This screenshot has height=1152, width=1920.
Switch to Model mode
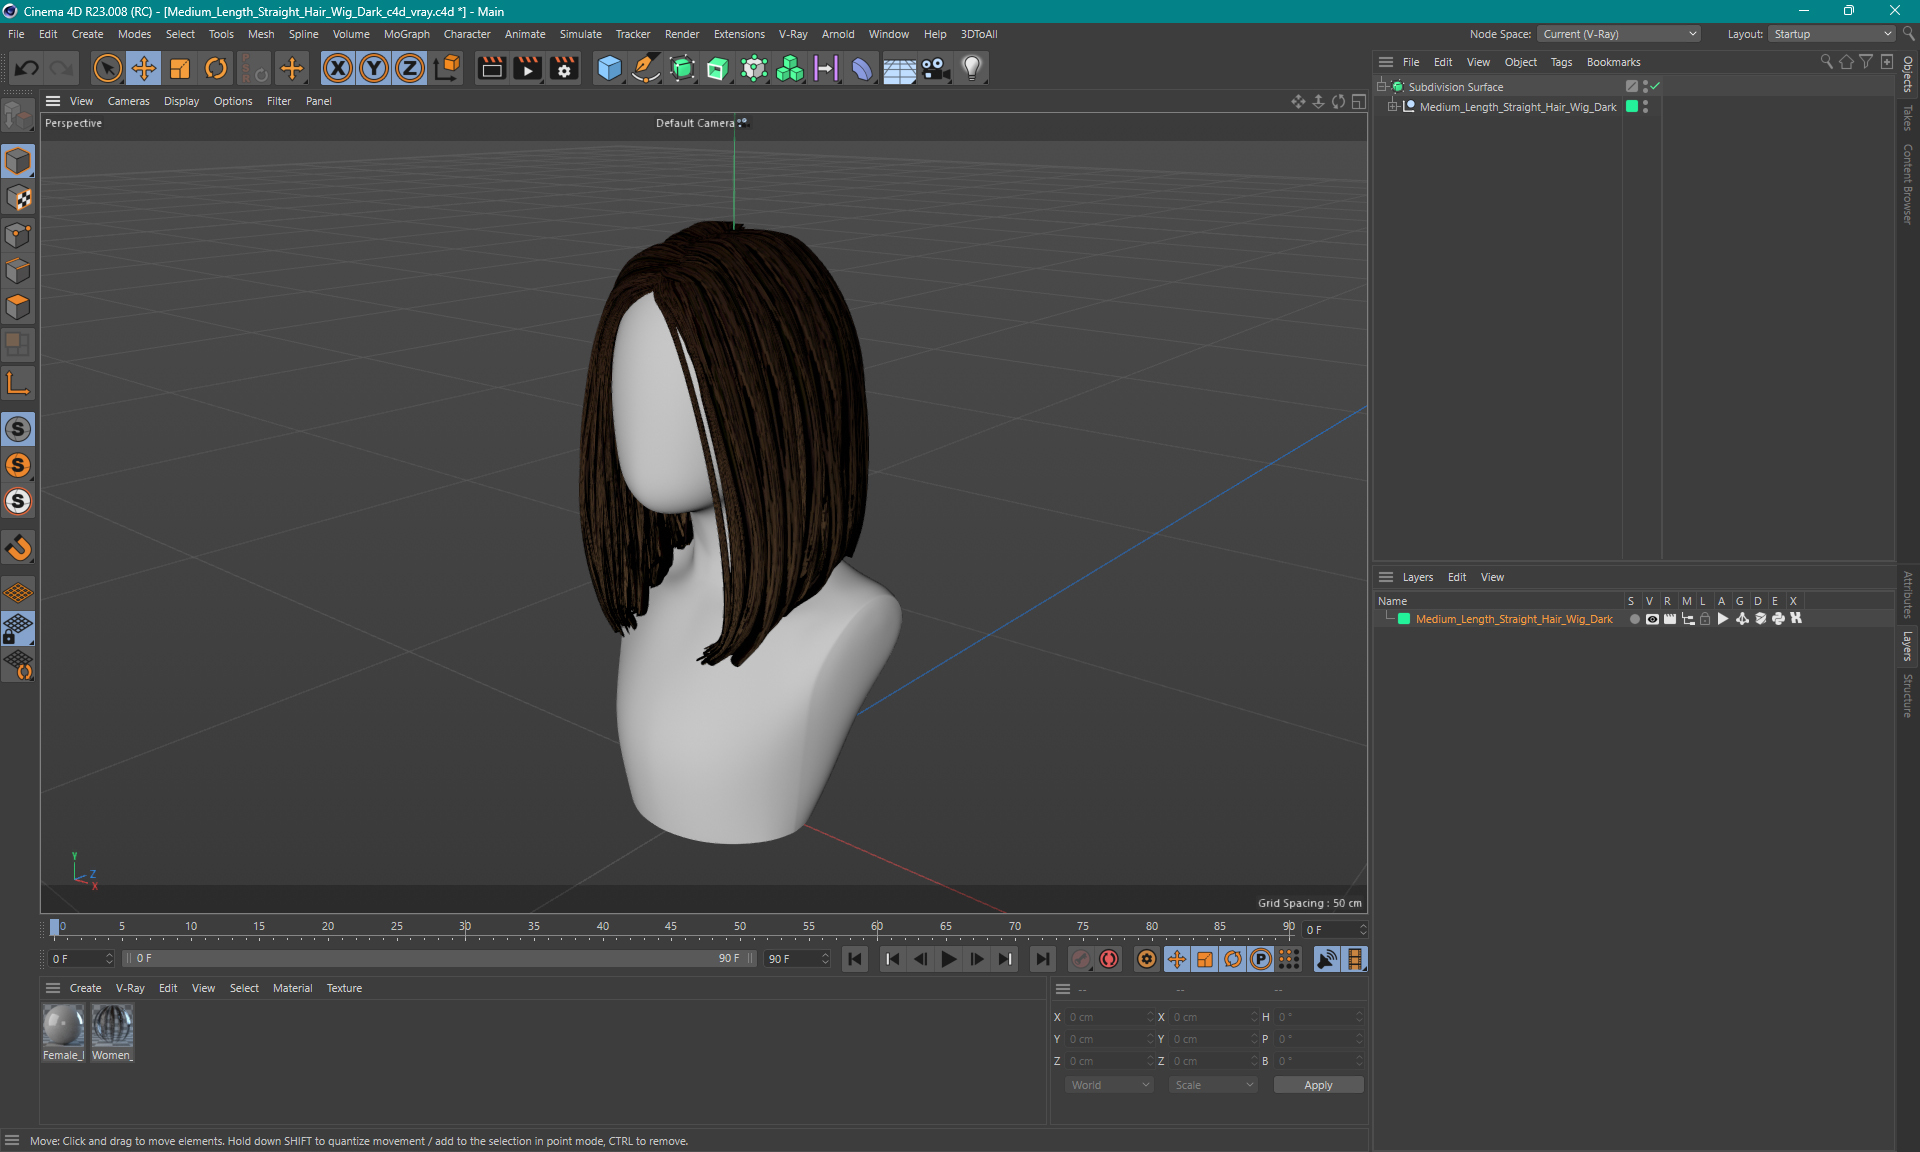pyautogui.click(x=18, y=161)
